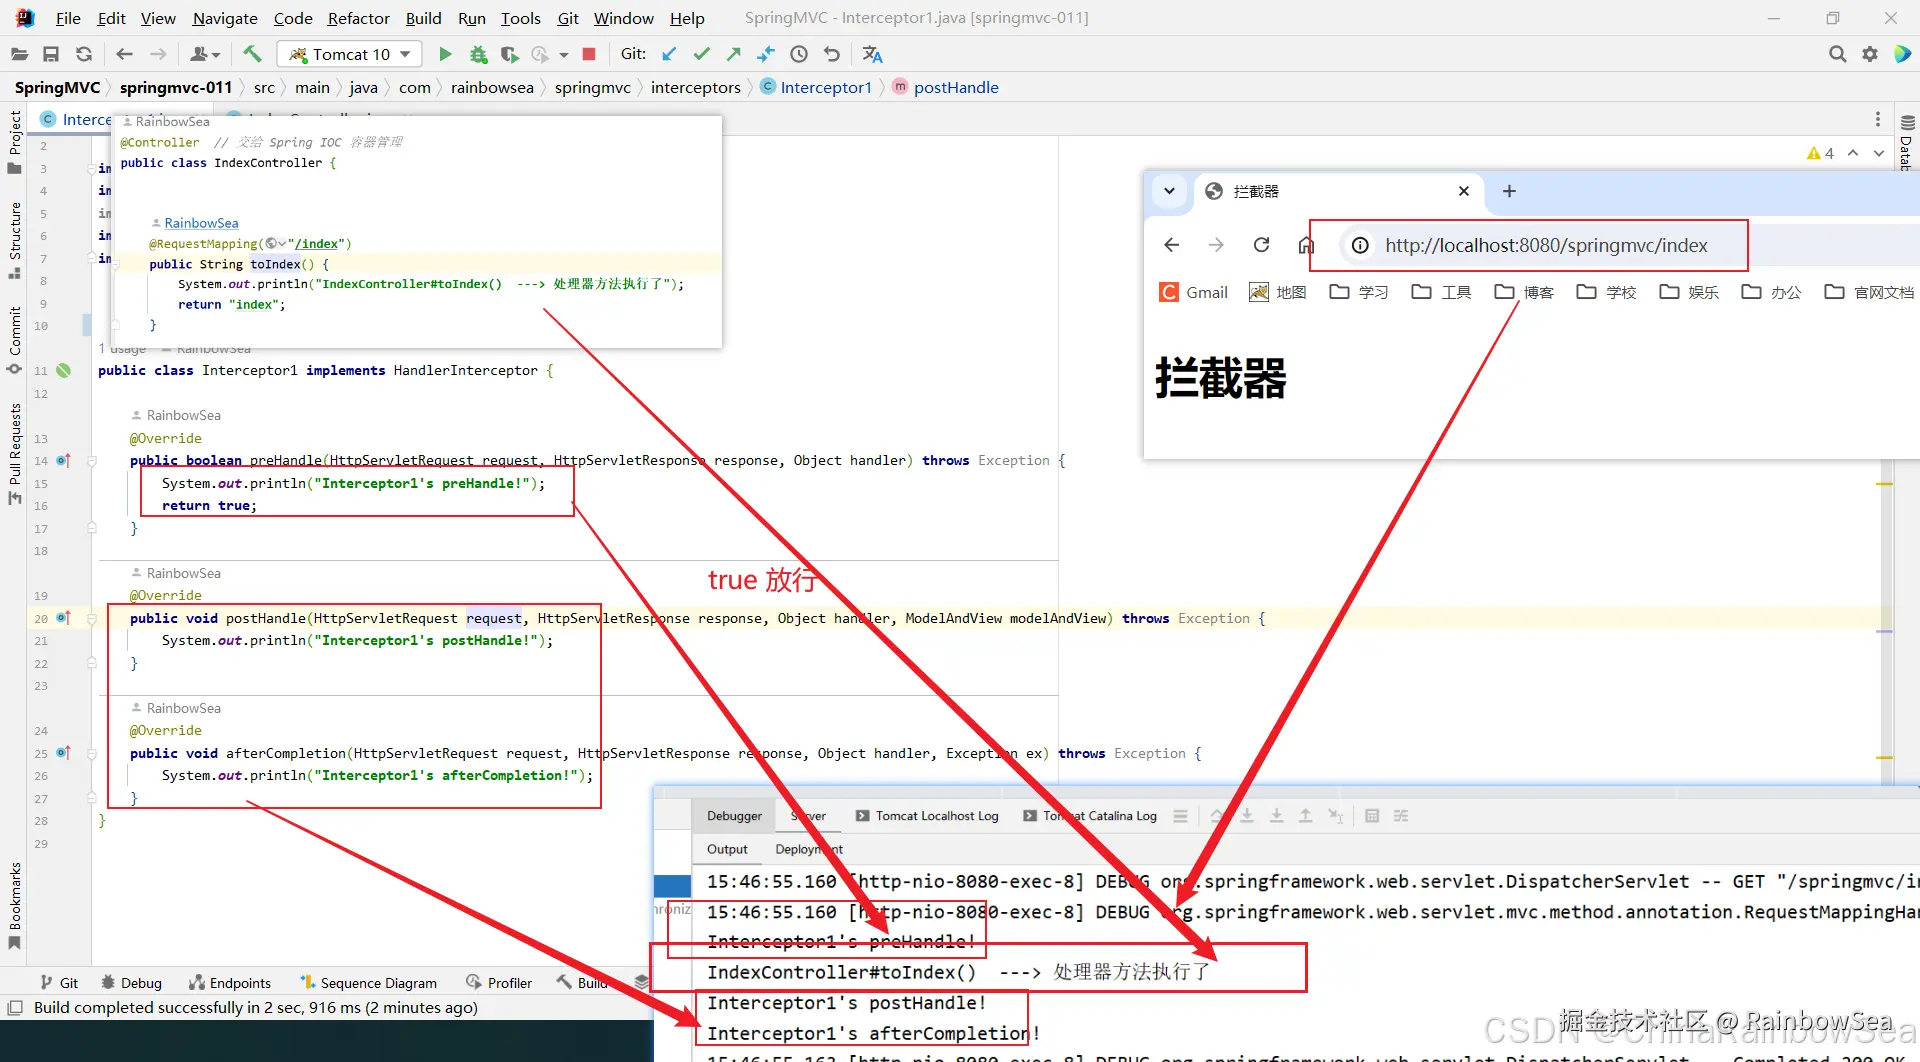Open the Tomcat Catalina Log tab
1920x1062 pixels.
click(1089, 816)
